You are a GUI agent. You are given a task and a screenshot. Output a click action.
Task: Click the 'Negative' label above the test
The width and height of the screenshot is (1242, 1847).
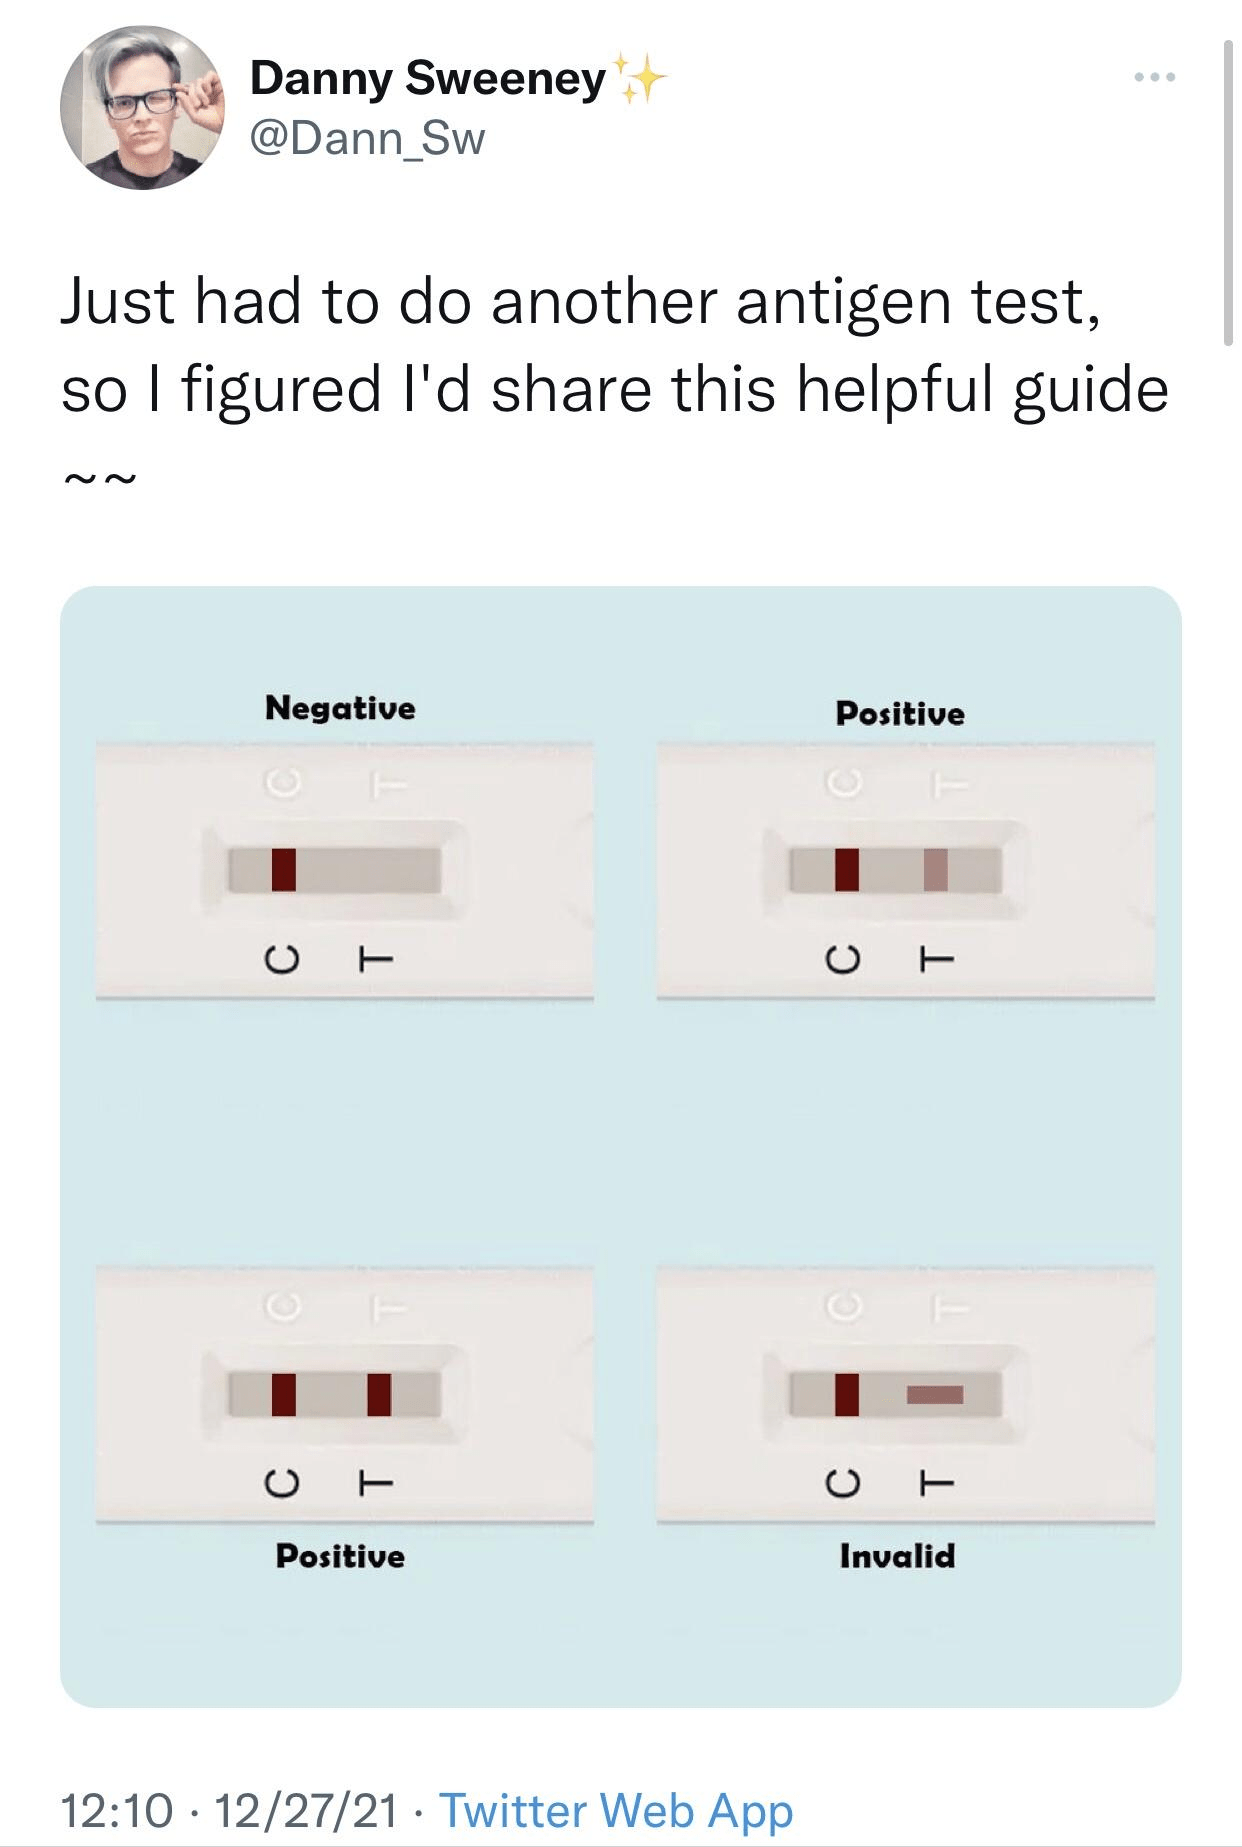tap(340, 707)
